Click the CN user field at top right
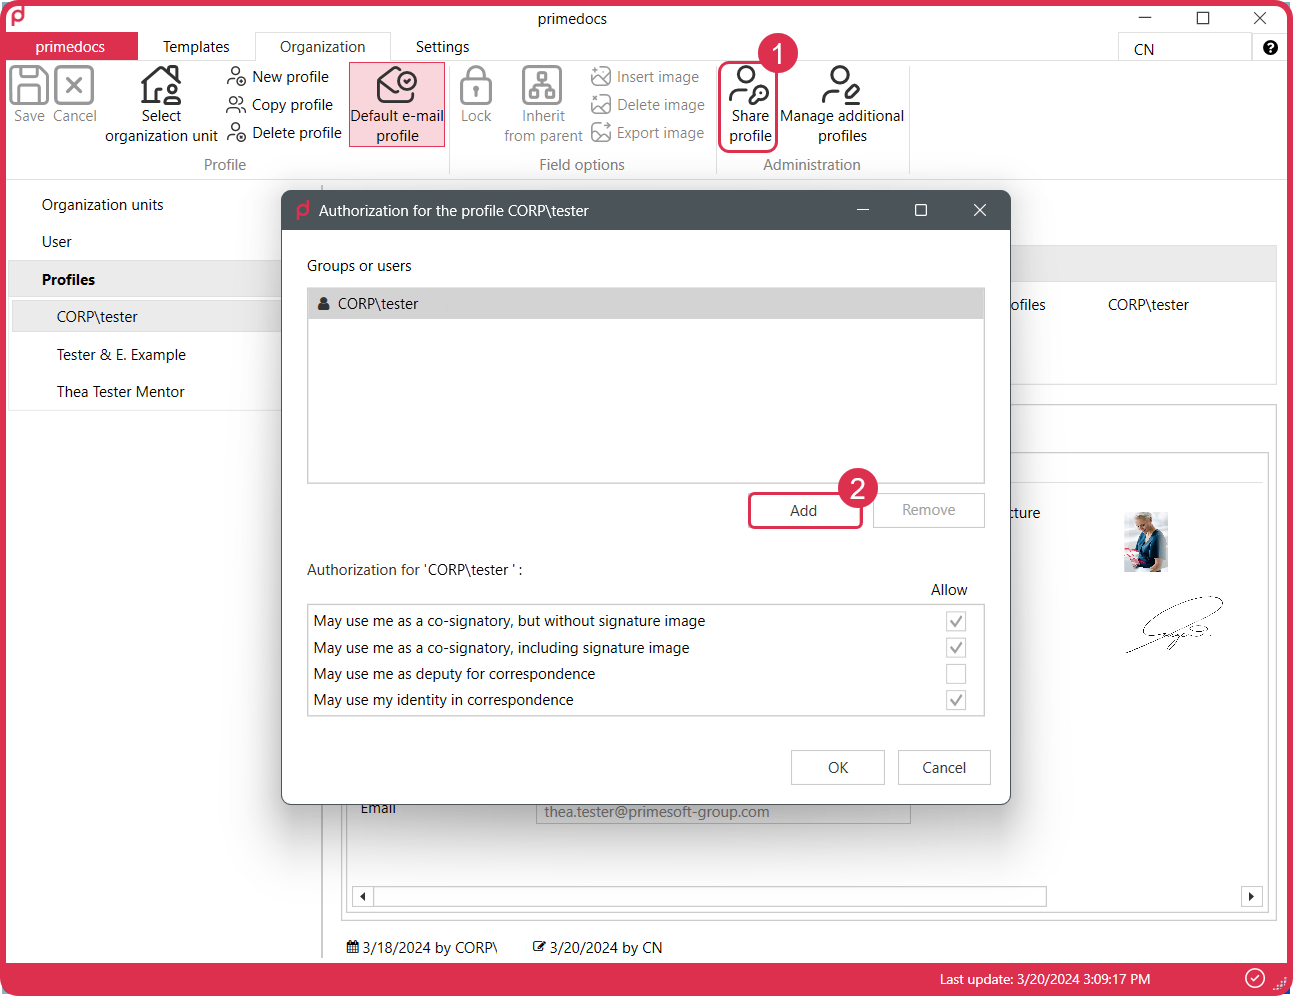Viewport: 1293px width, 996px height. coord(1185,49)
